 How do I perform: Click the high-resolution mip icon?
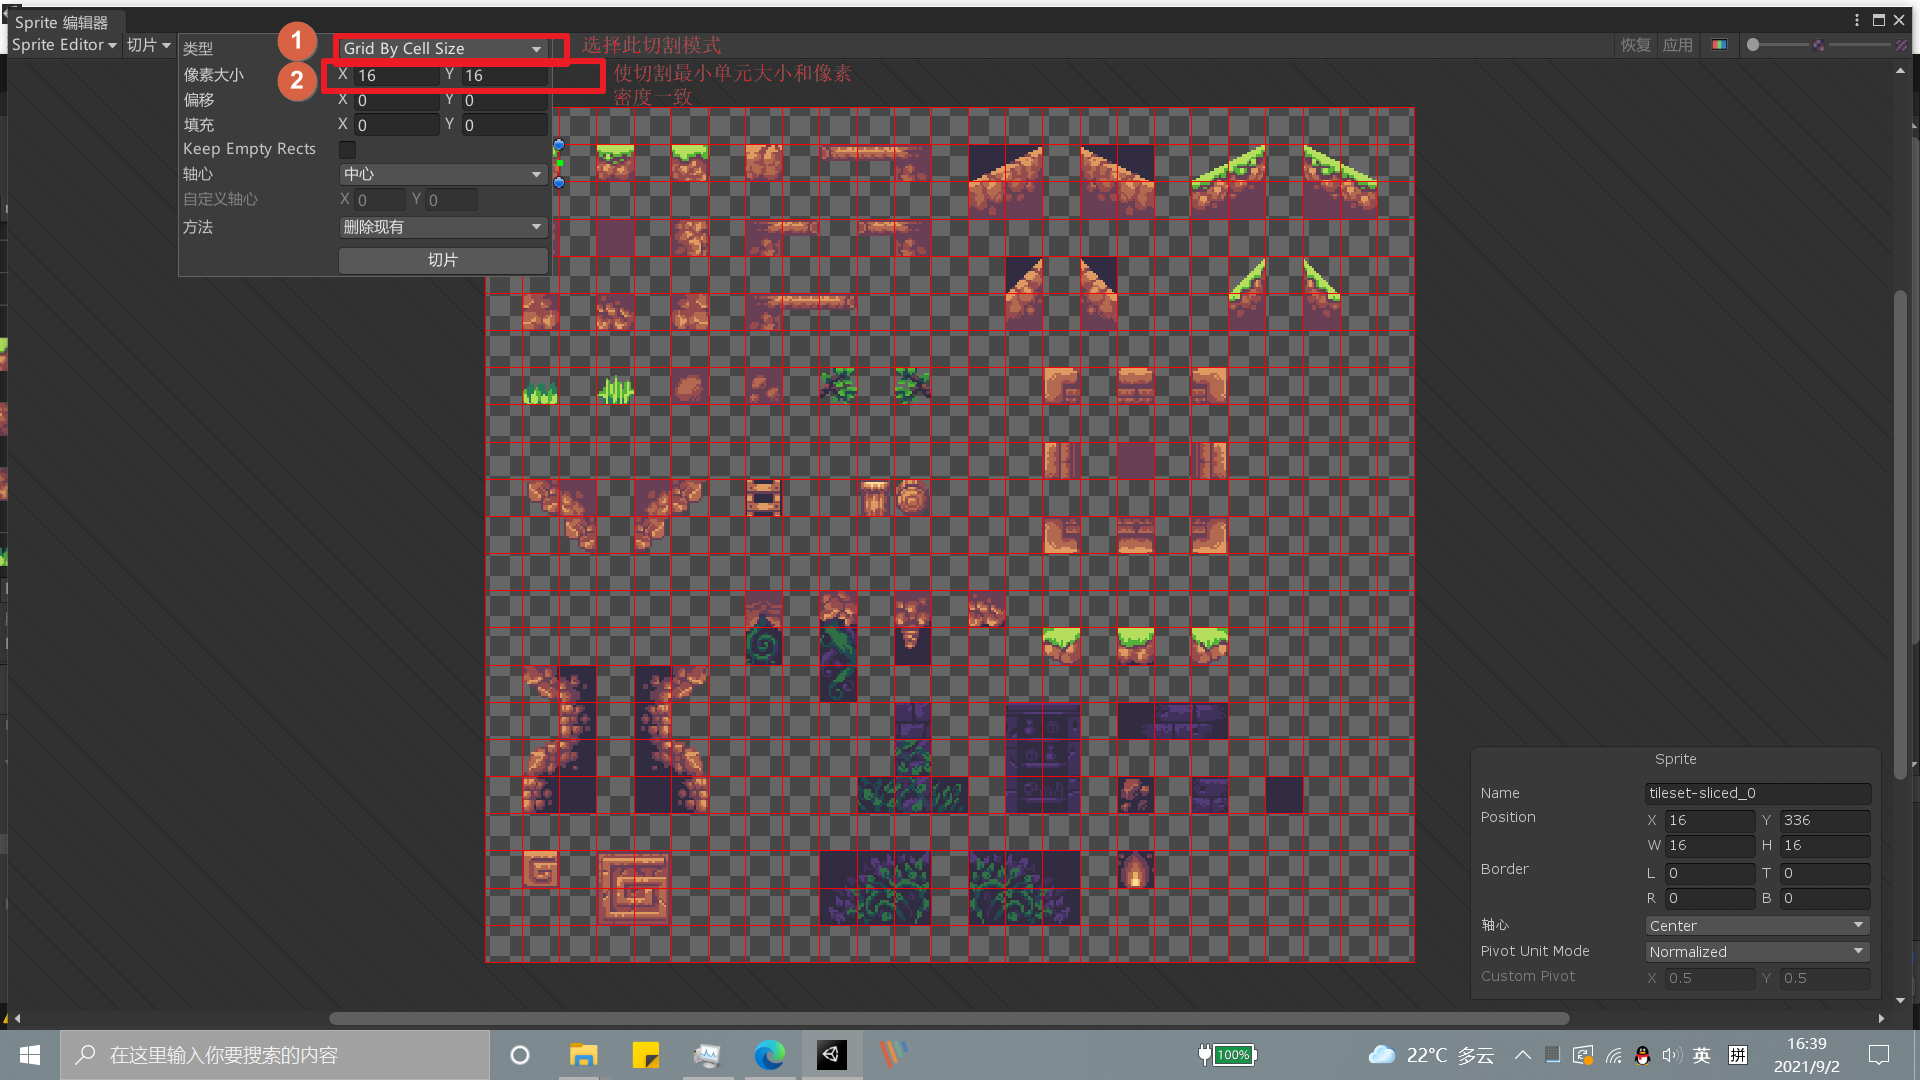1901,45
